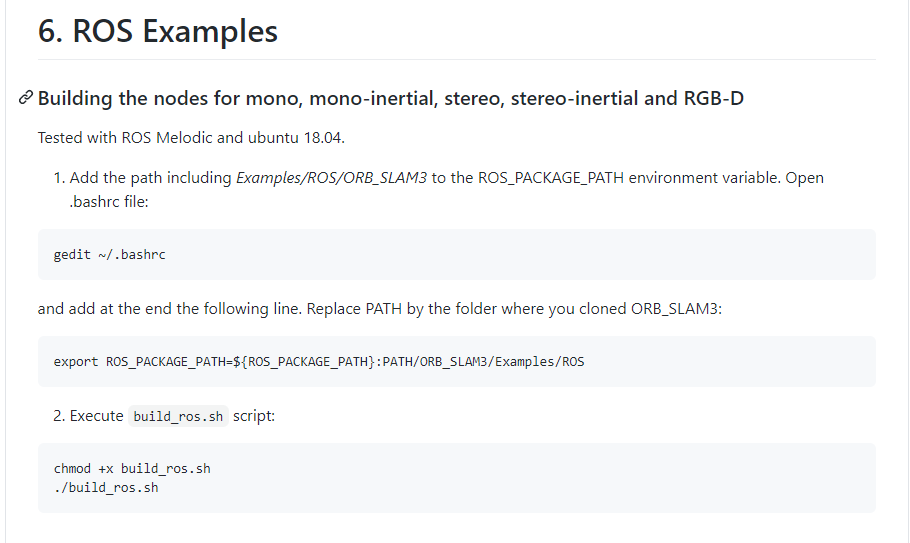The width and height of the screenshot is (910, 543).
Task: Click the "chmod +x build_ros.sh" command line
Action: [x=132, y=469]
